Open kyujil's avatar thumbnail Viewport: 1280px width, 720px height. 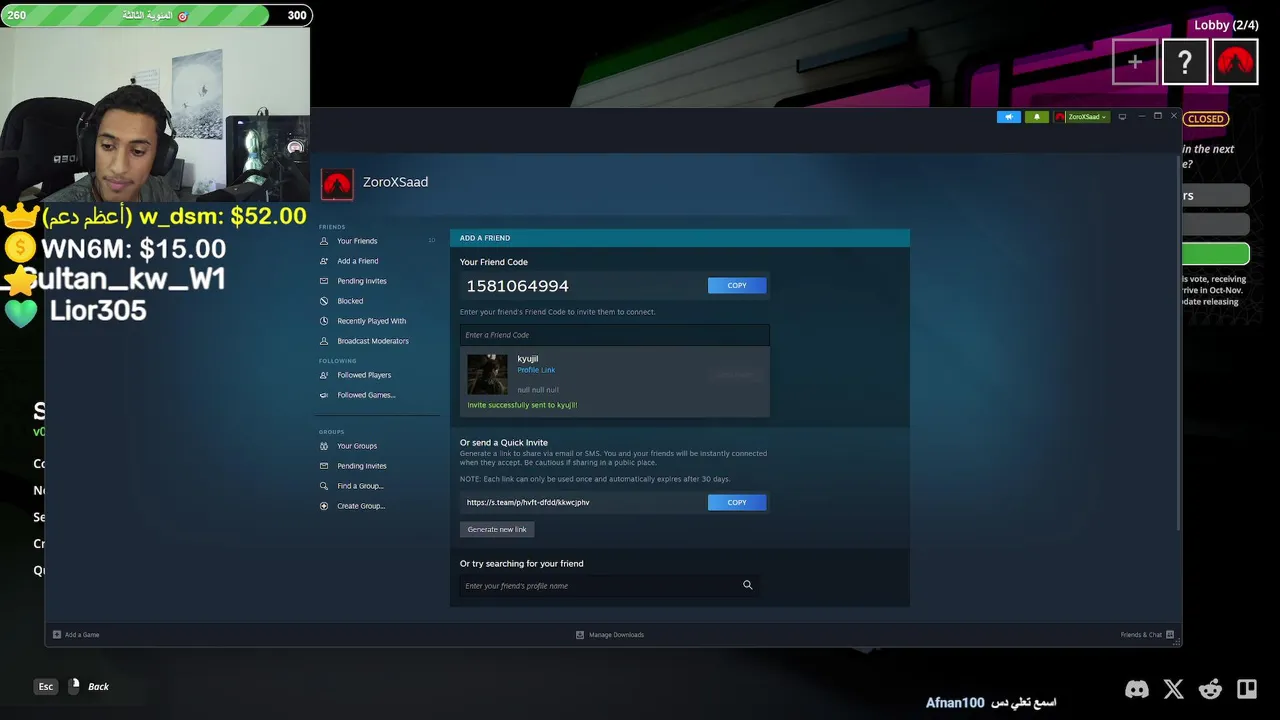tap(487, 374)
